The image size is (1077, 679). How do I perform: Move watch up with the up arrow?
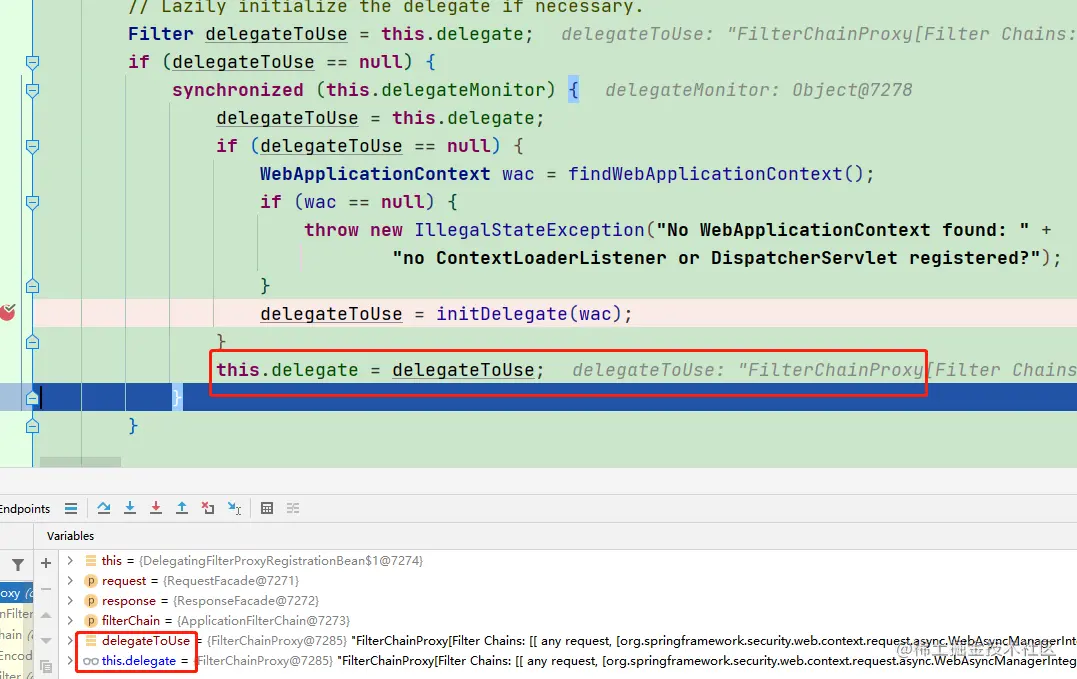[46, 615]
